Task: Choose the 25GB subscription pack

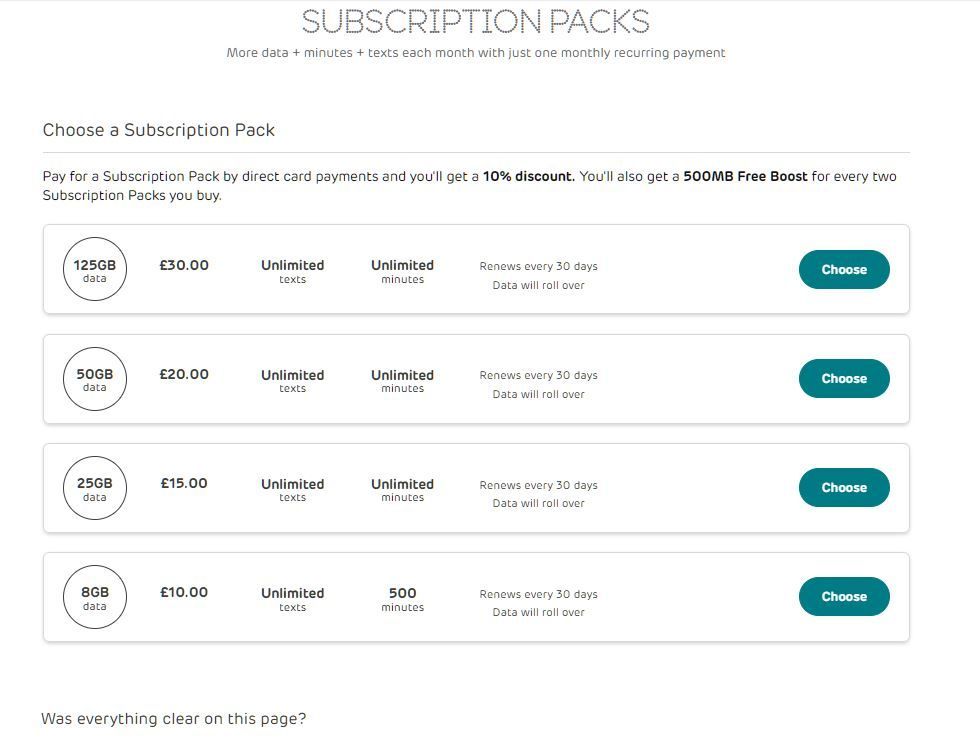Action: click(x=844, y=487)
